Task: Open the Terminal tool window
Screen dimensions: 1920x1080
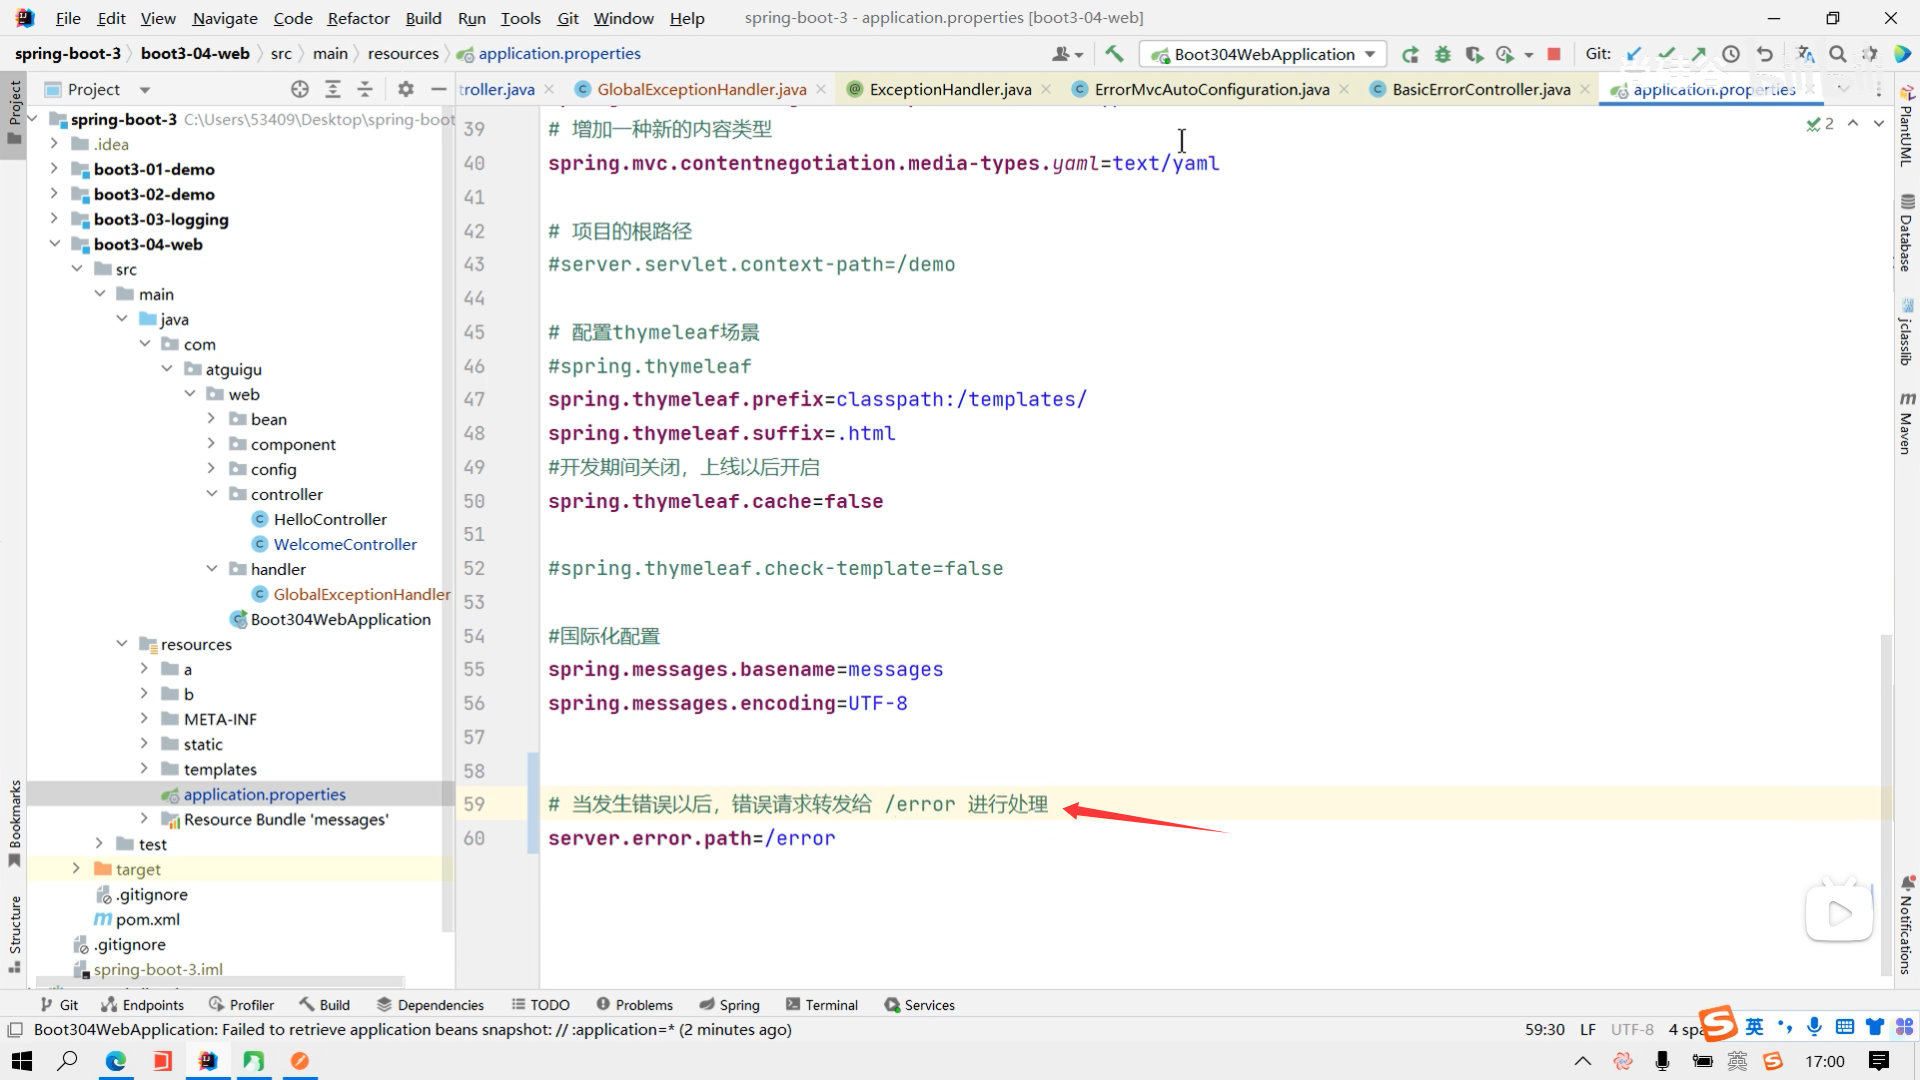Action: [x=822, y=1005]
